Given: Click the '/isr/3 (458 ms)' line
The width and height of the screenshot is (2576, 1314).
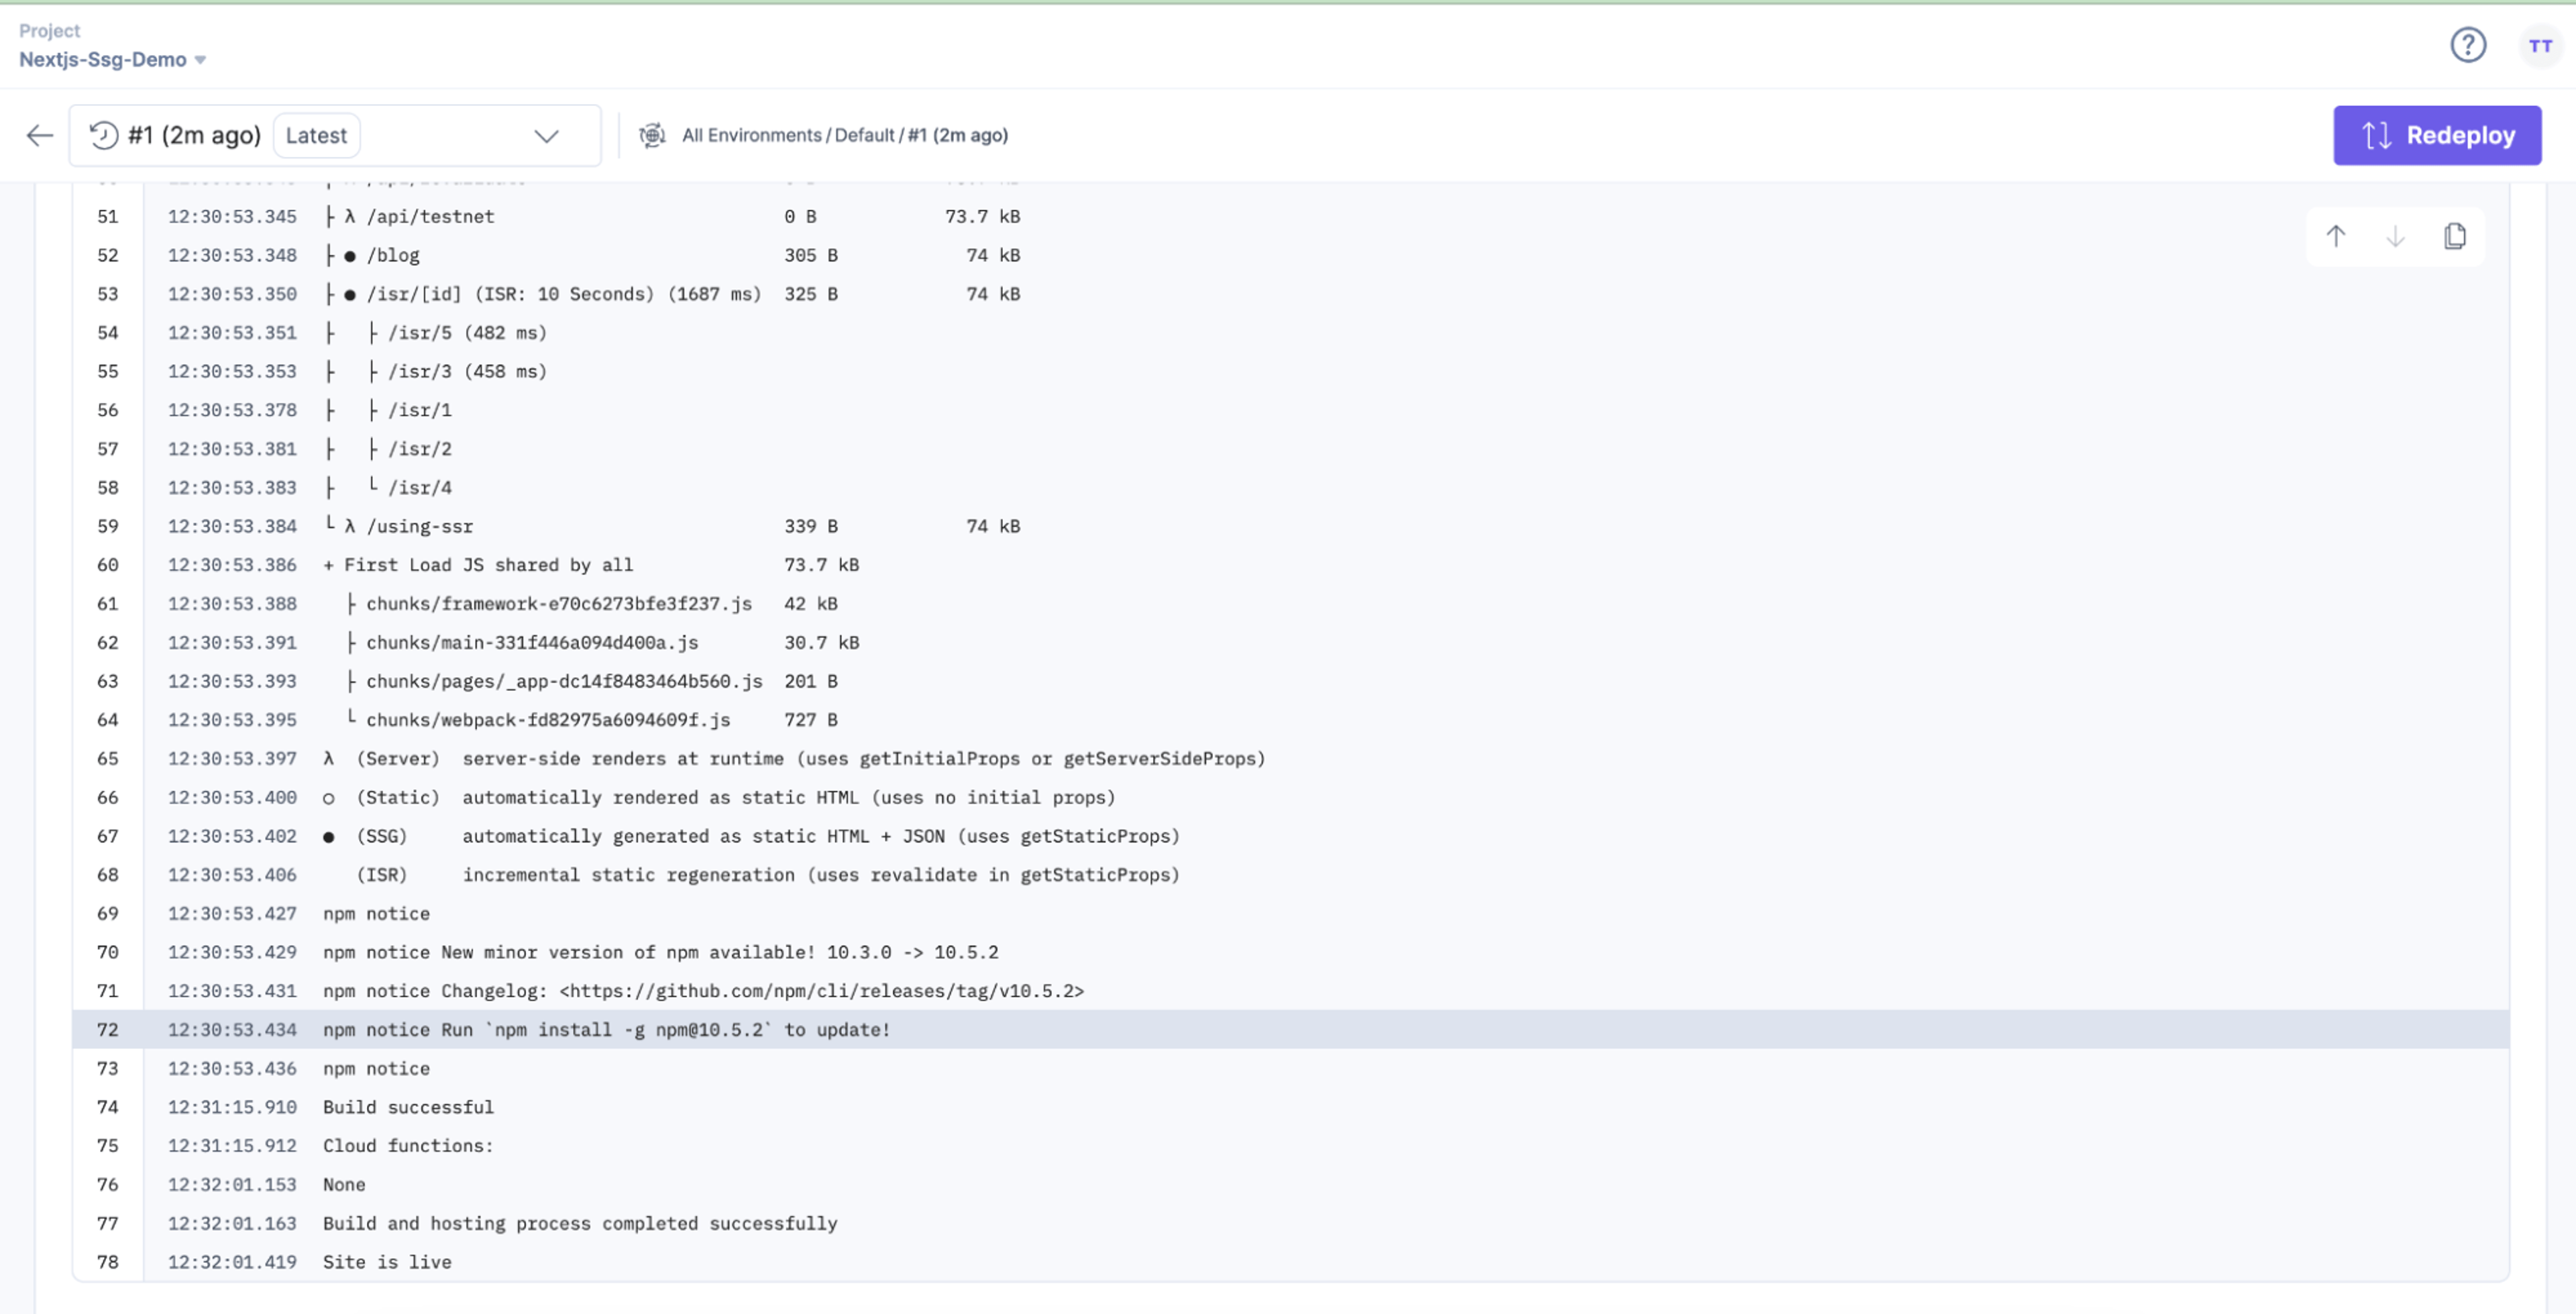Looking at the screenshot, I should (x=1290, y=371).
